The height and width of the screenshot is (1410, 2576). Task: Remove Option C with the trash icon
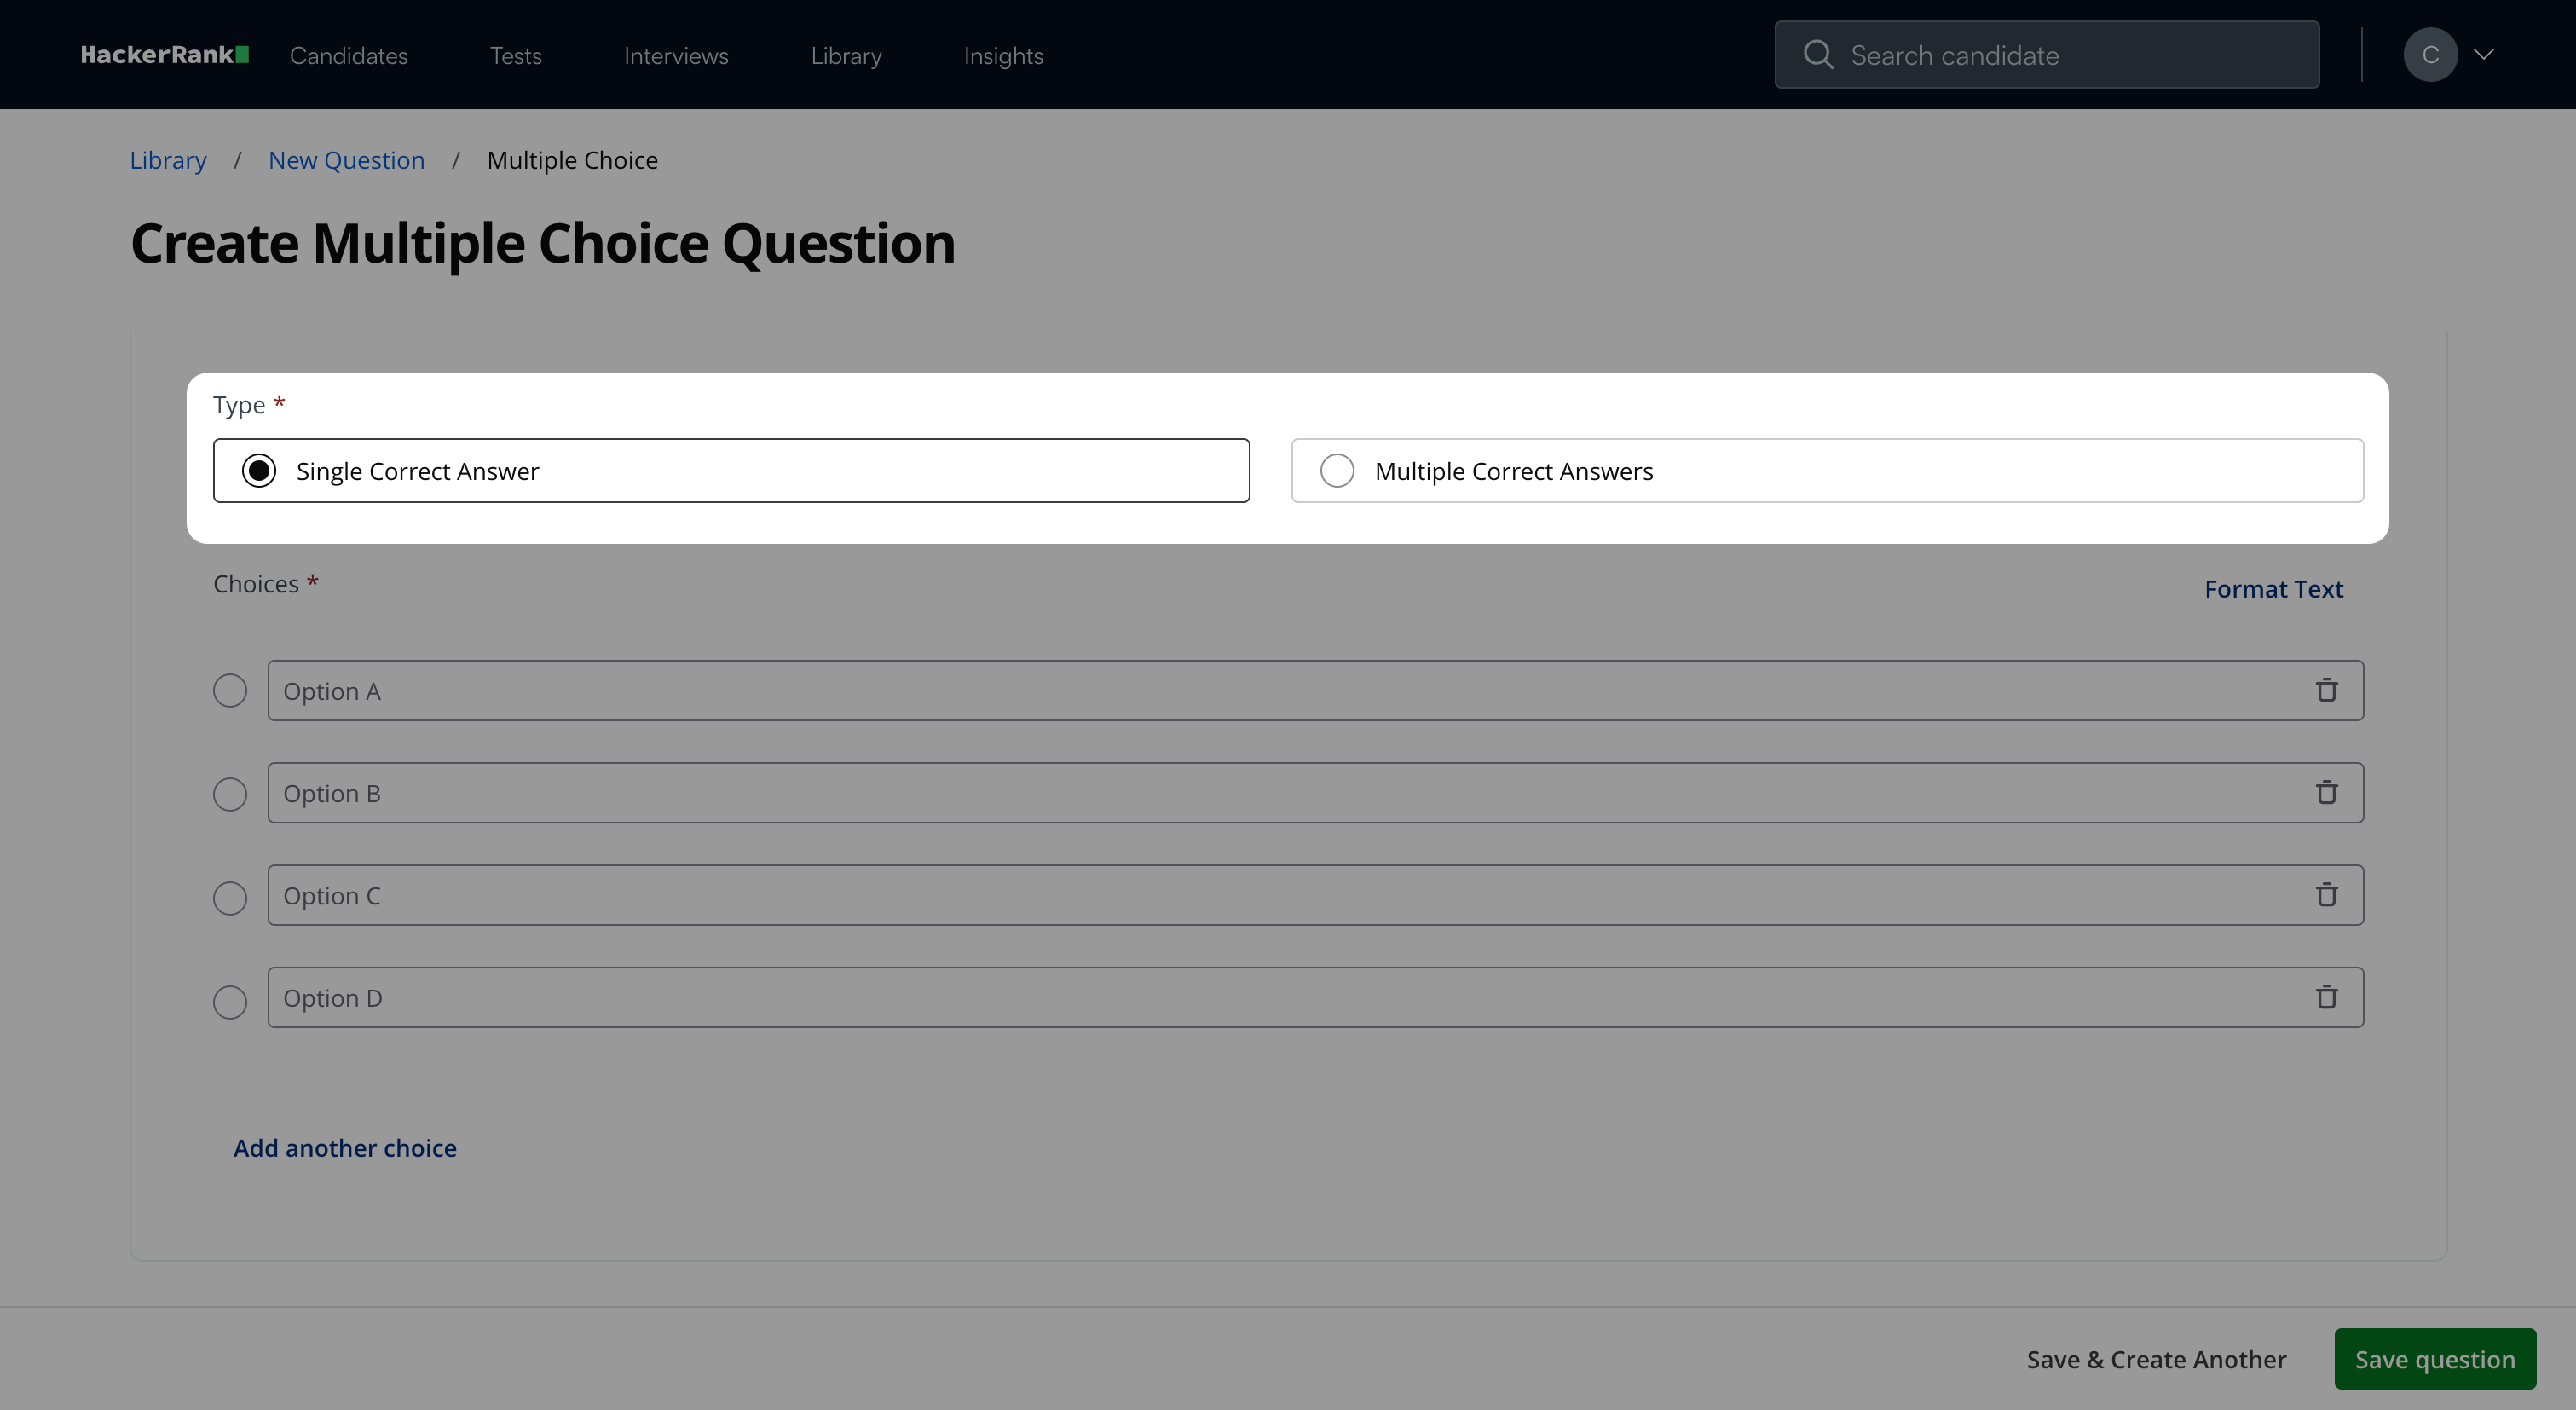tap(2326, 895)
